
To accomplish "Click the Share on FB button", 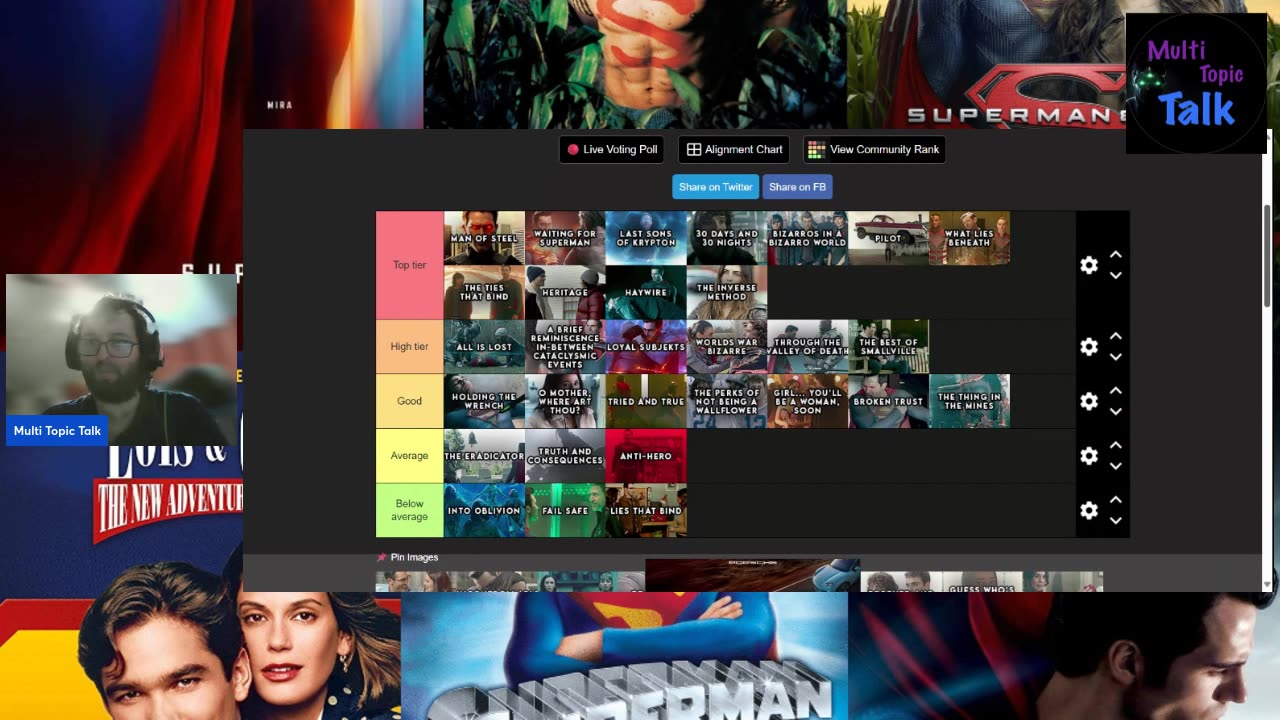I will 797,187.
